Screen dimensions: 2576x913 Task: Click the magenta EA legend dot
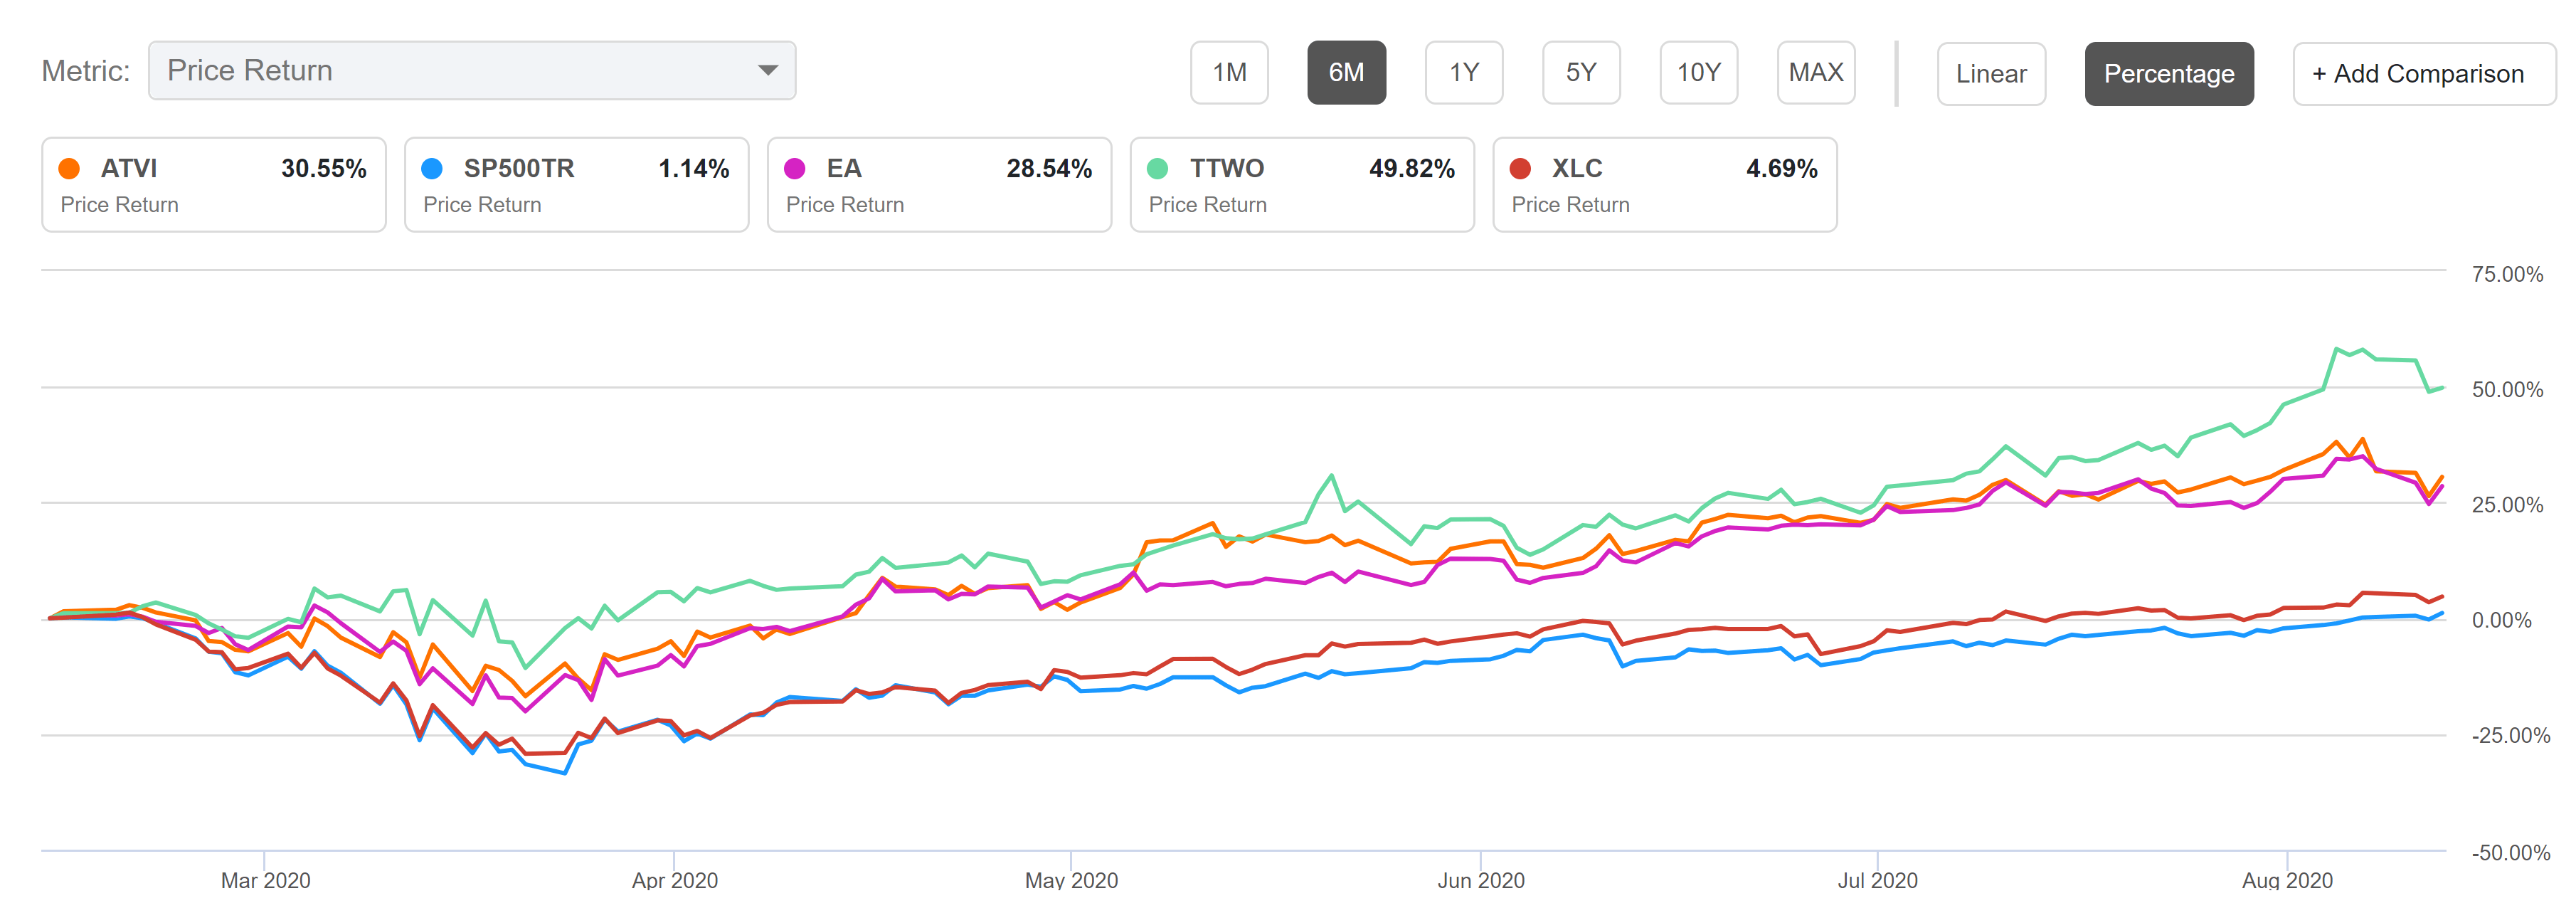tap(795, 168)
